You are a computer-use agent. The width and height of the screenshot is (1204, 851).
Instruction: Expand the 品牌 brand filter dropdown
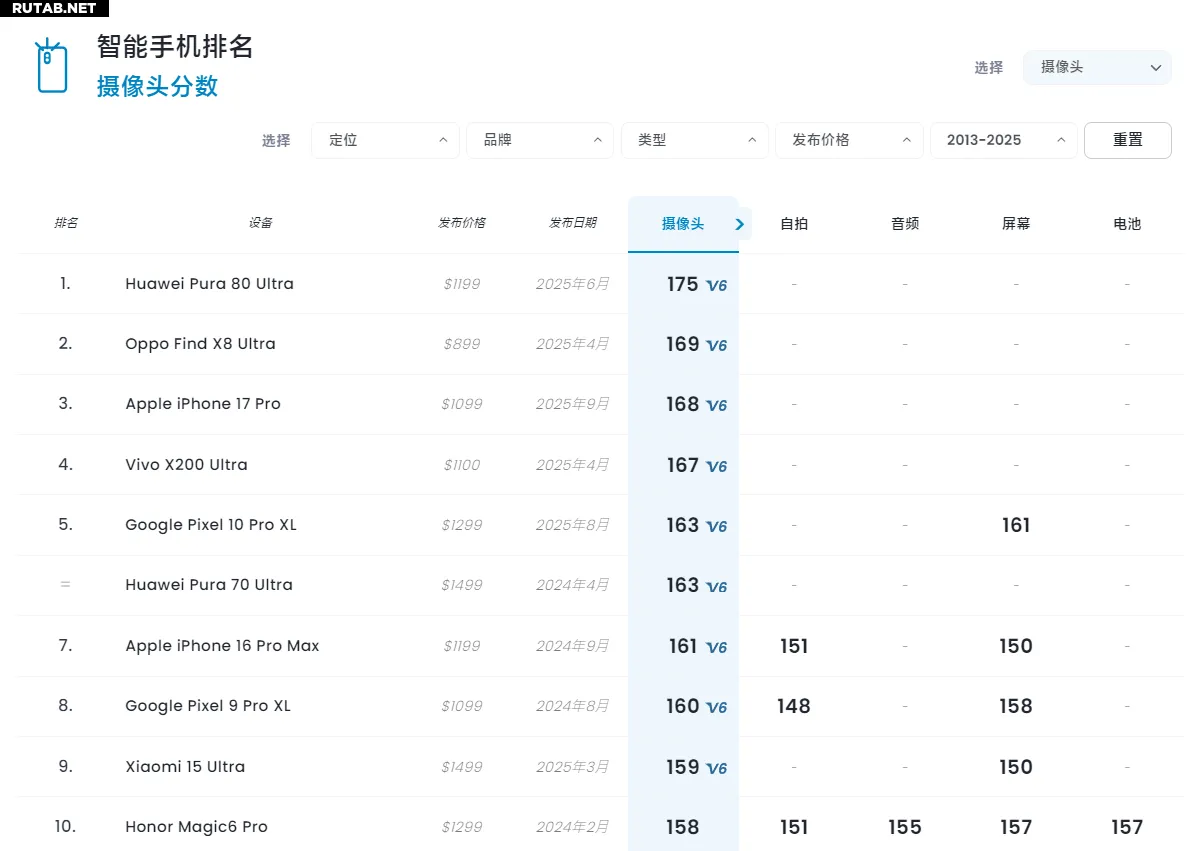click(x=540, y=140)
